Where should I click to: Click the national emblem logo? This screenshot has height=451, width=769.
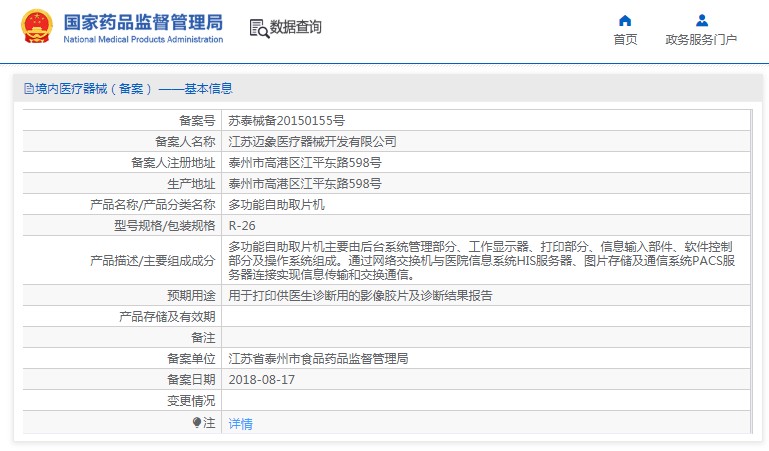coord(37,26)
